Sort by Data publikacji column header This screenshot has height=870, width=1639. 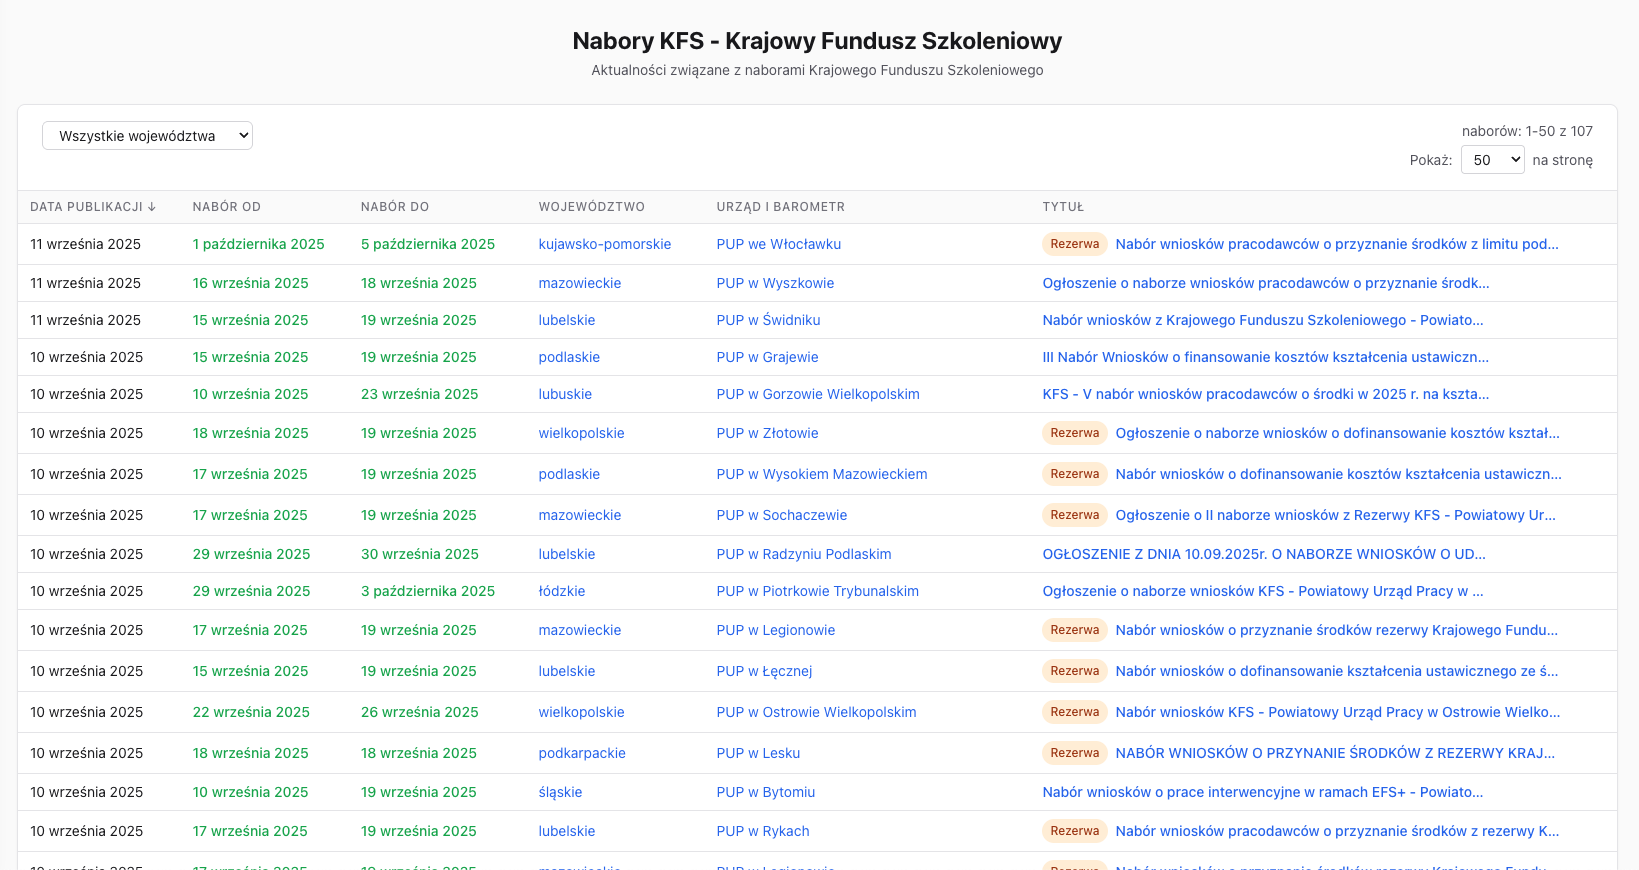pos(93,207)
